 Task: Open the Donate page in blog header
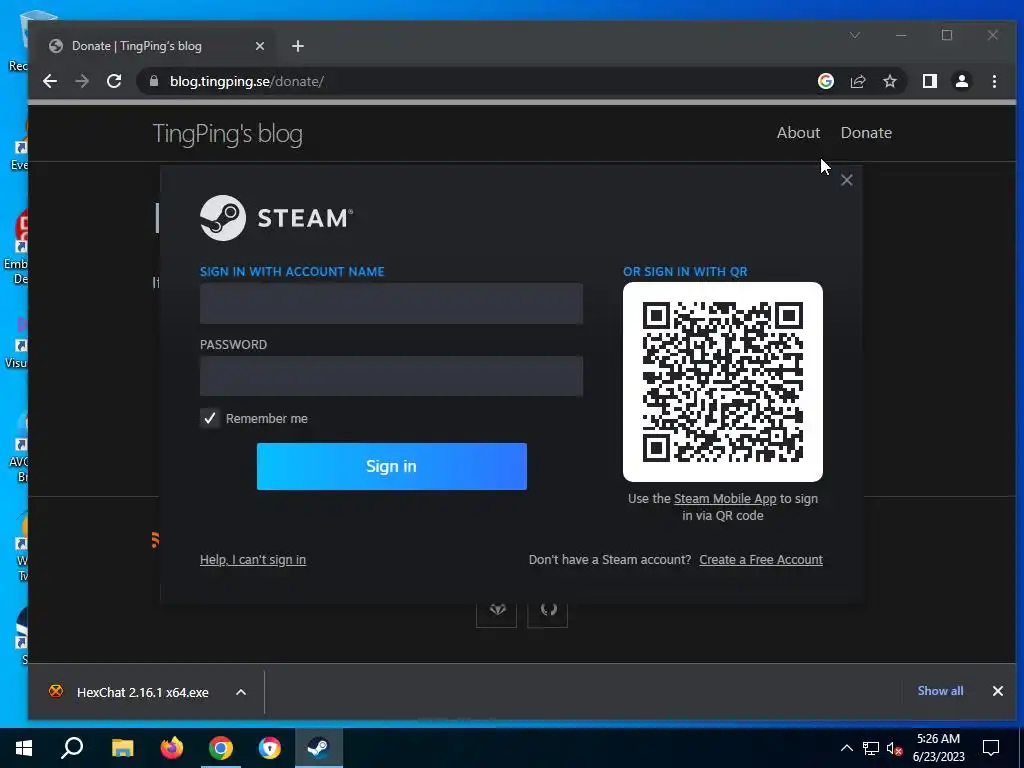click(866, 133)
